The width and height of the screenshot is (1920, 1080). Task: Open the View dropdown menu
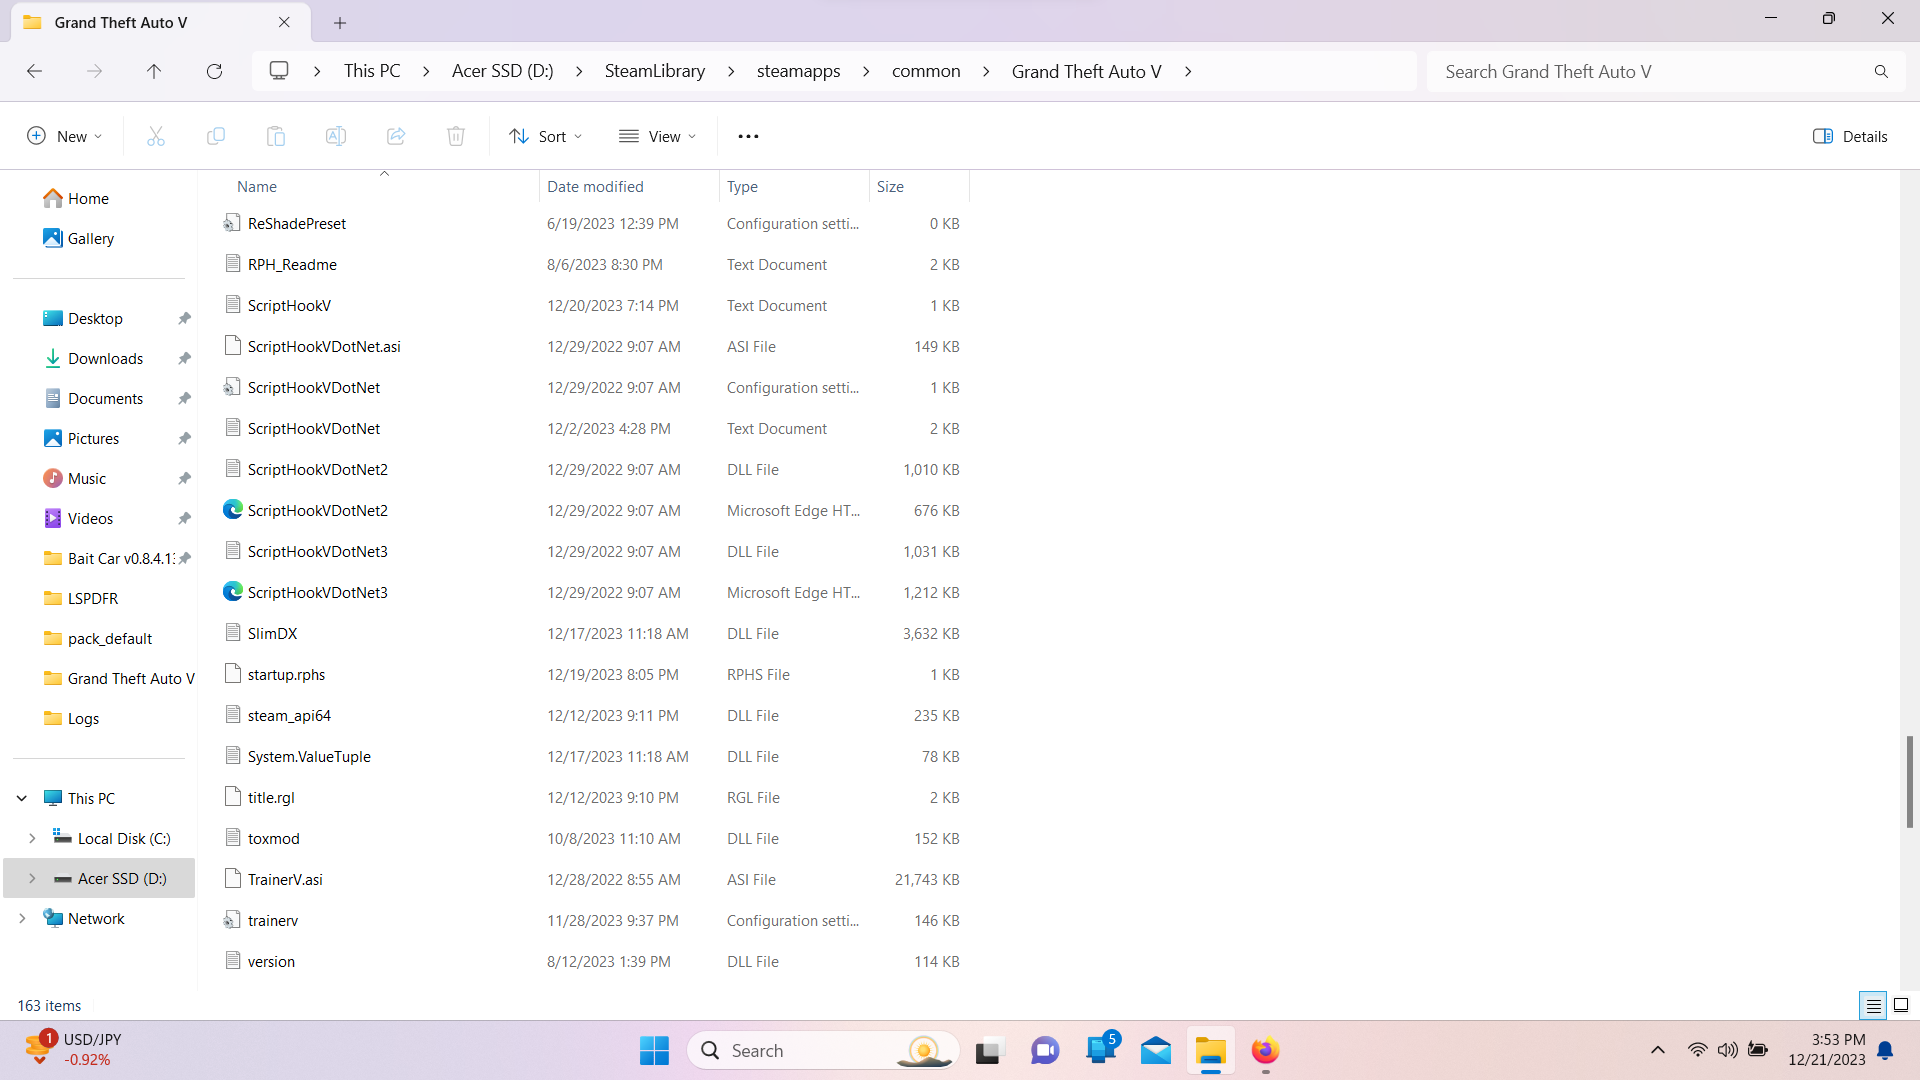coord(657,136)
